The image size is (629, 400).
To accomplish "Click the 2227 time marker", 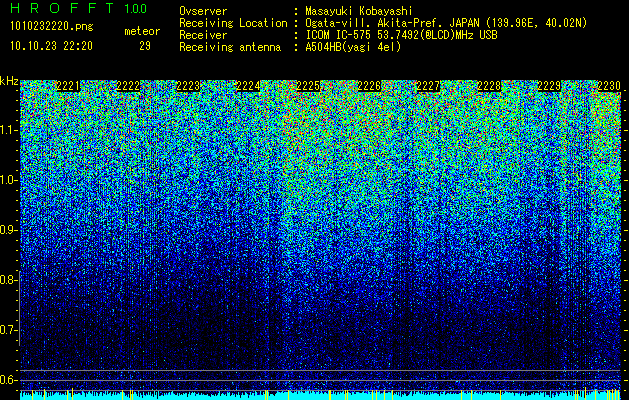I will pyautogui.click(x=429, y=86).
